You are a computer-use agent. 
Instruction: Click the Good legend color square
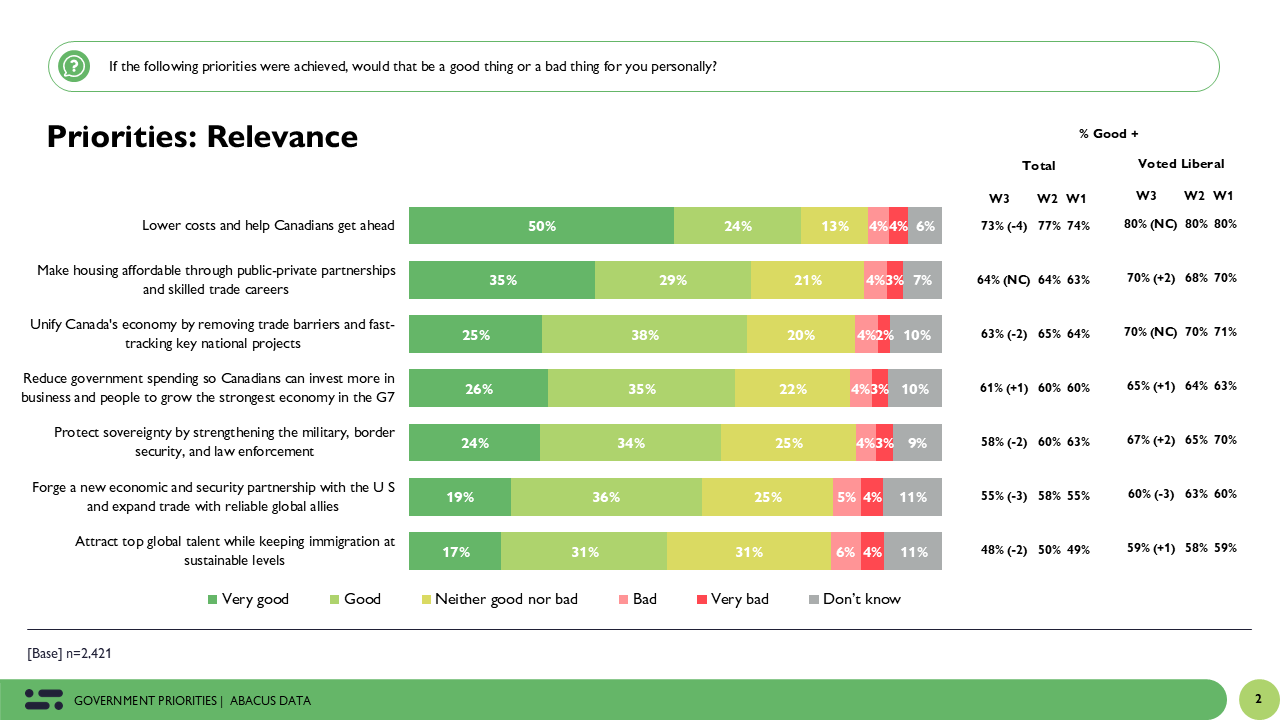335,600
